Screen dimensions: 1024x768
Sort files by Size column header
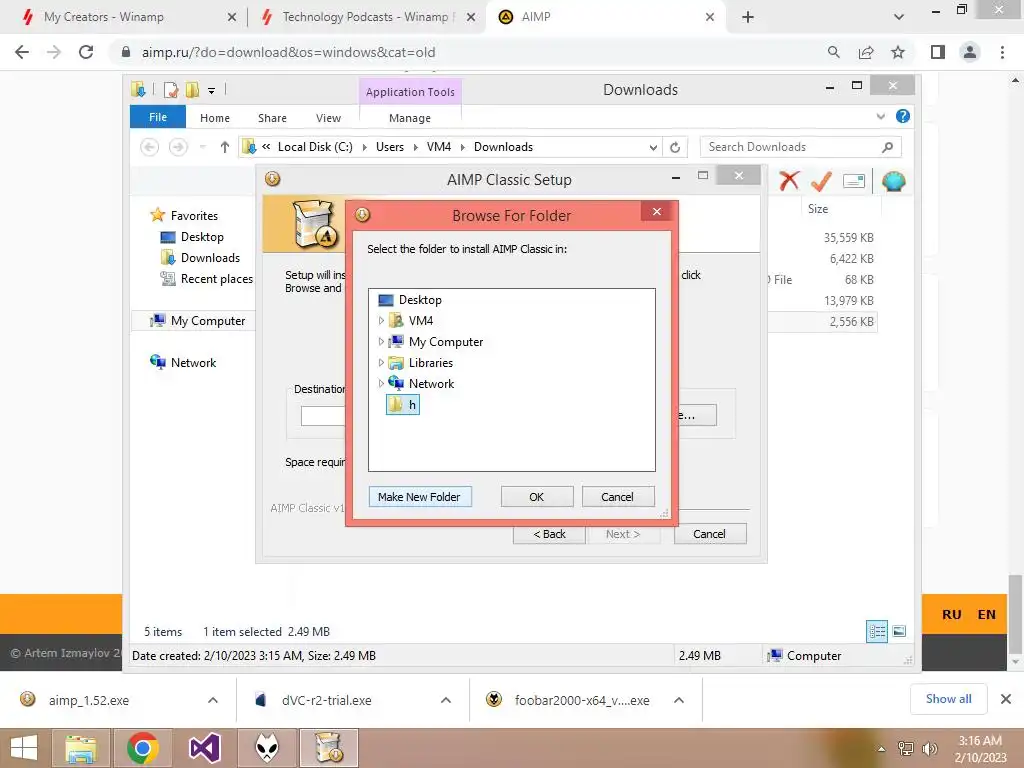[x=818, y=209]
